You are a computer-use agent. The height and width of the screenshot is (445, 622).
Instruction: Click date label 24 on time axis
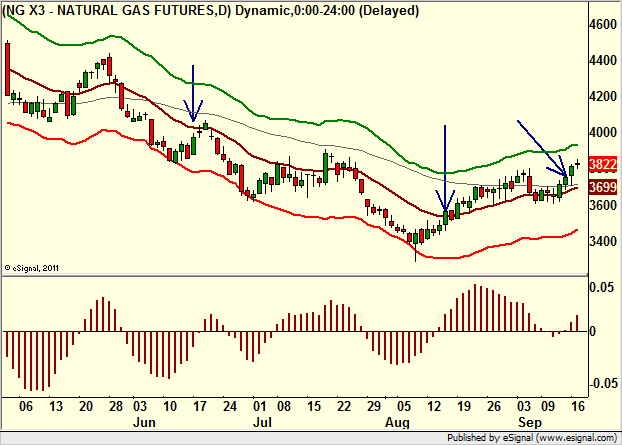pyautogui.click(x=229, y=406)
